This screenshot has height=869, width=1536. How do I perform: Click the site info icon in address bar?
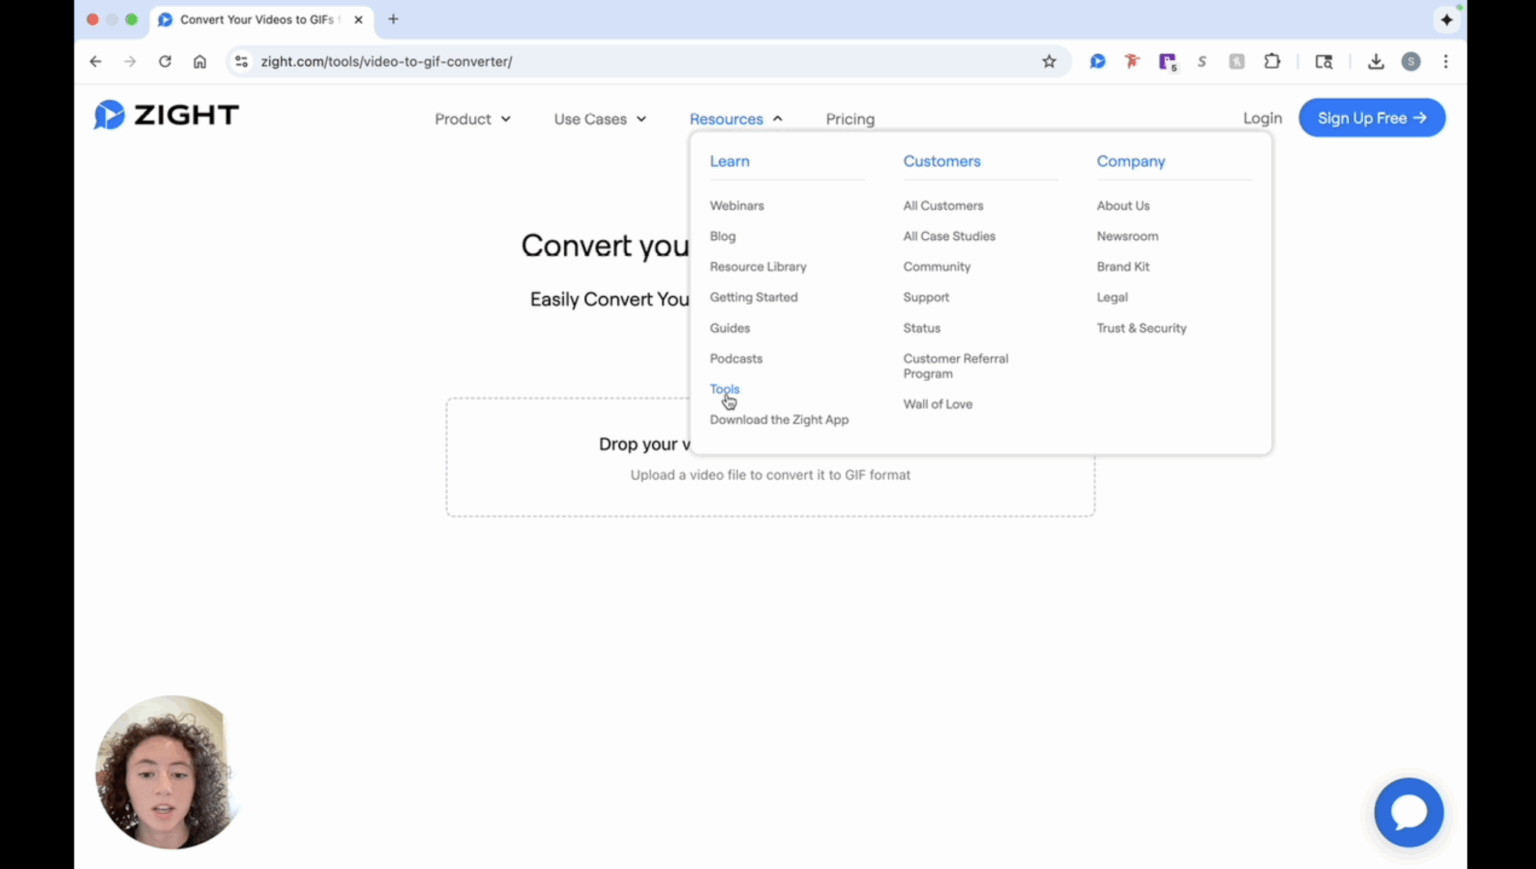tap(240, 61)
